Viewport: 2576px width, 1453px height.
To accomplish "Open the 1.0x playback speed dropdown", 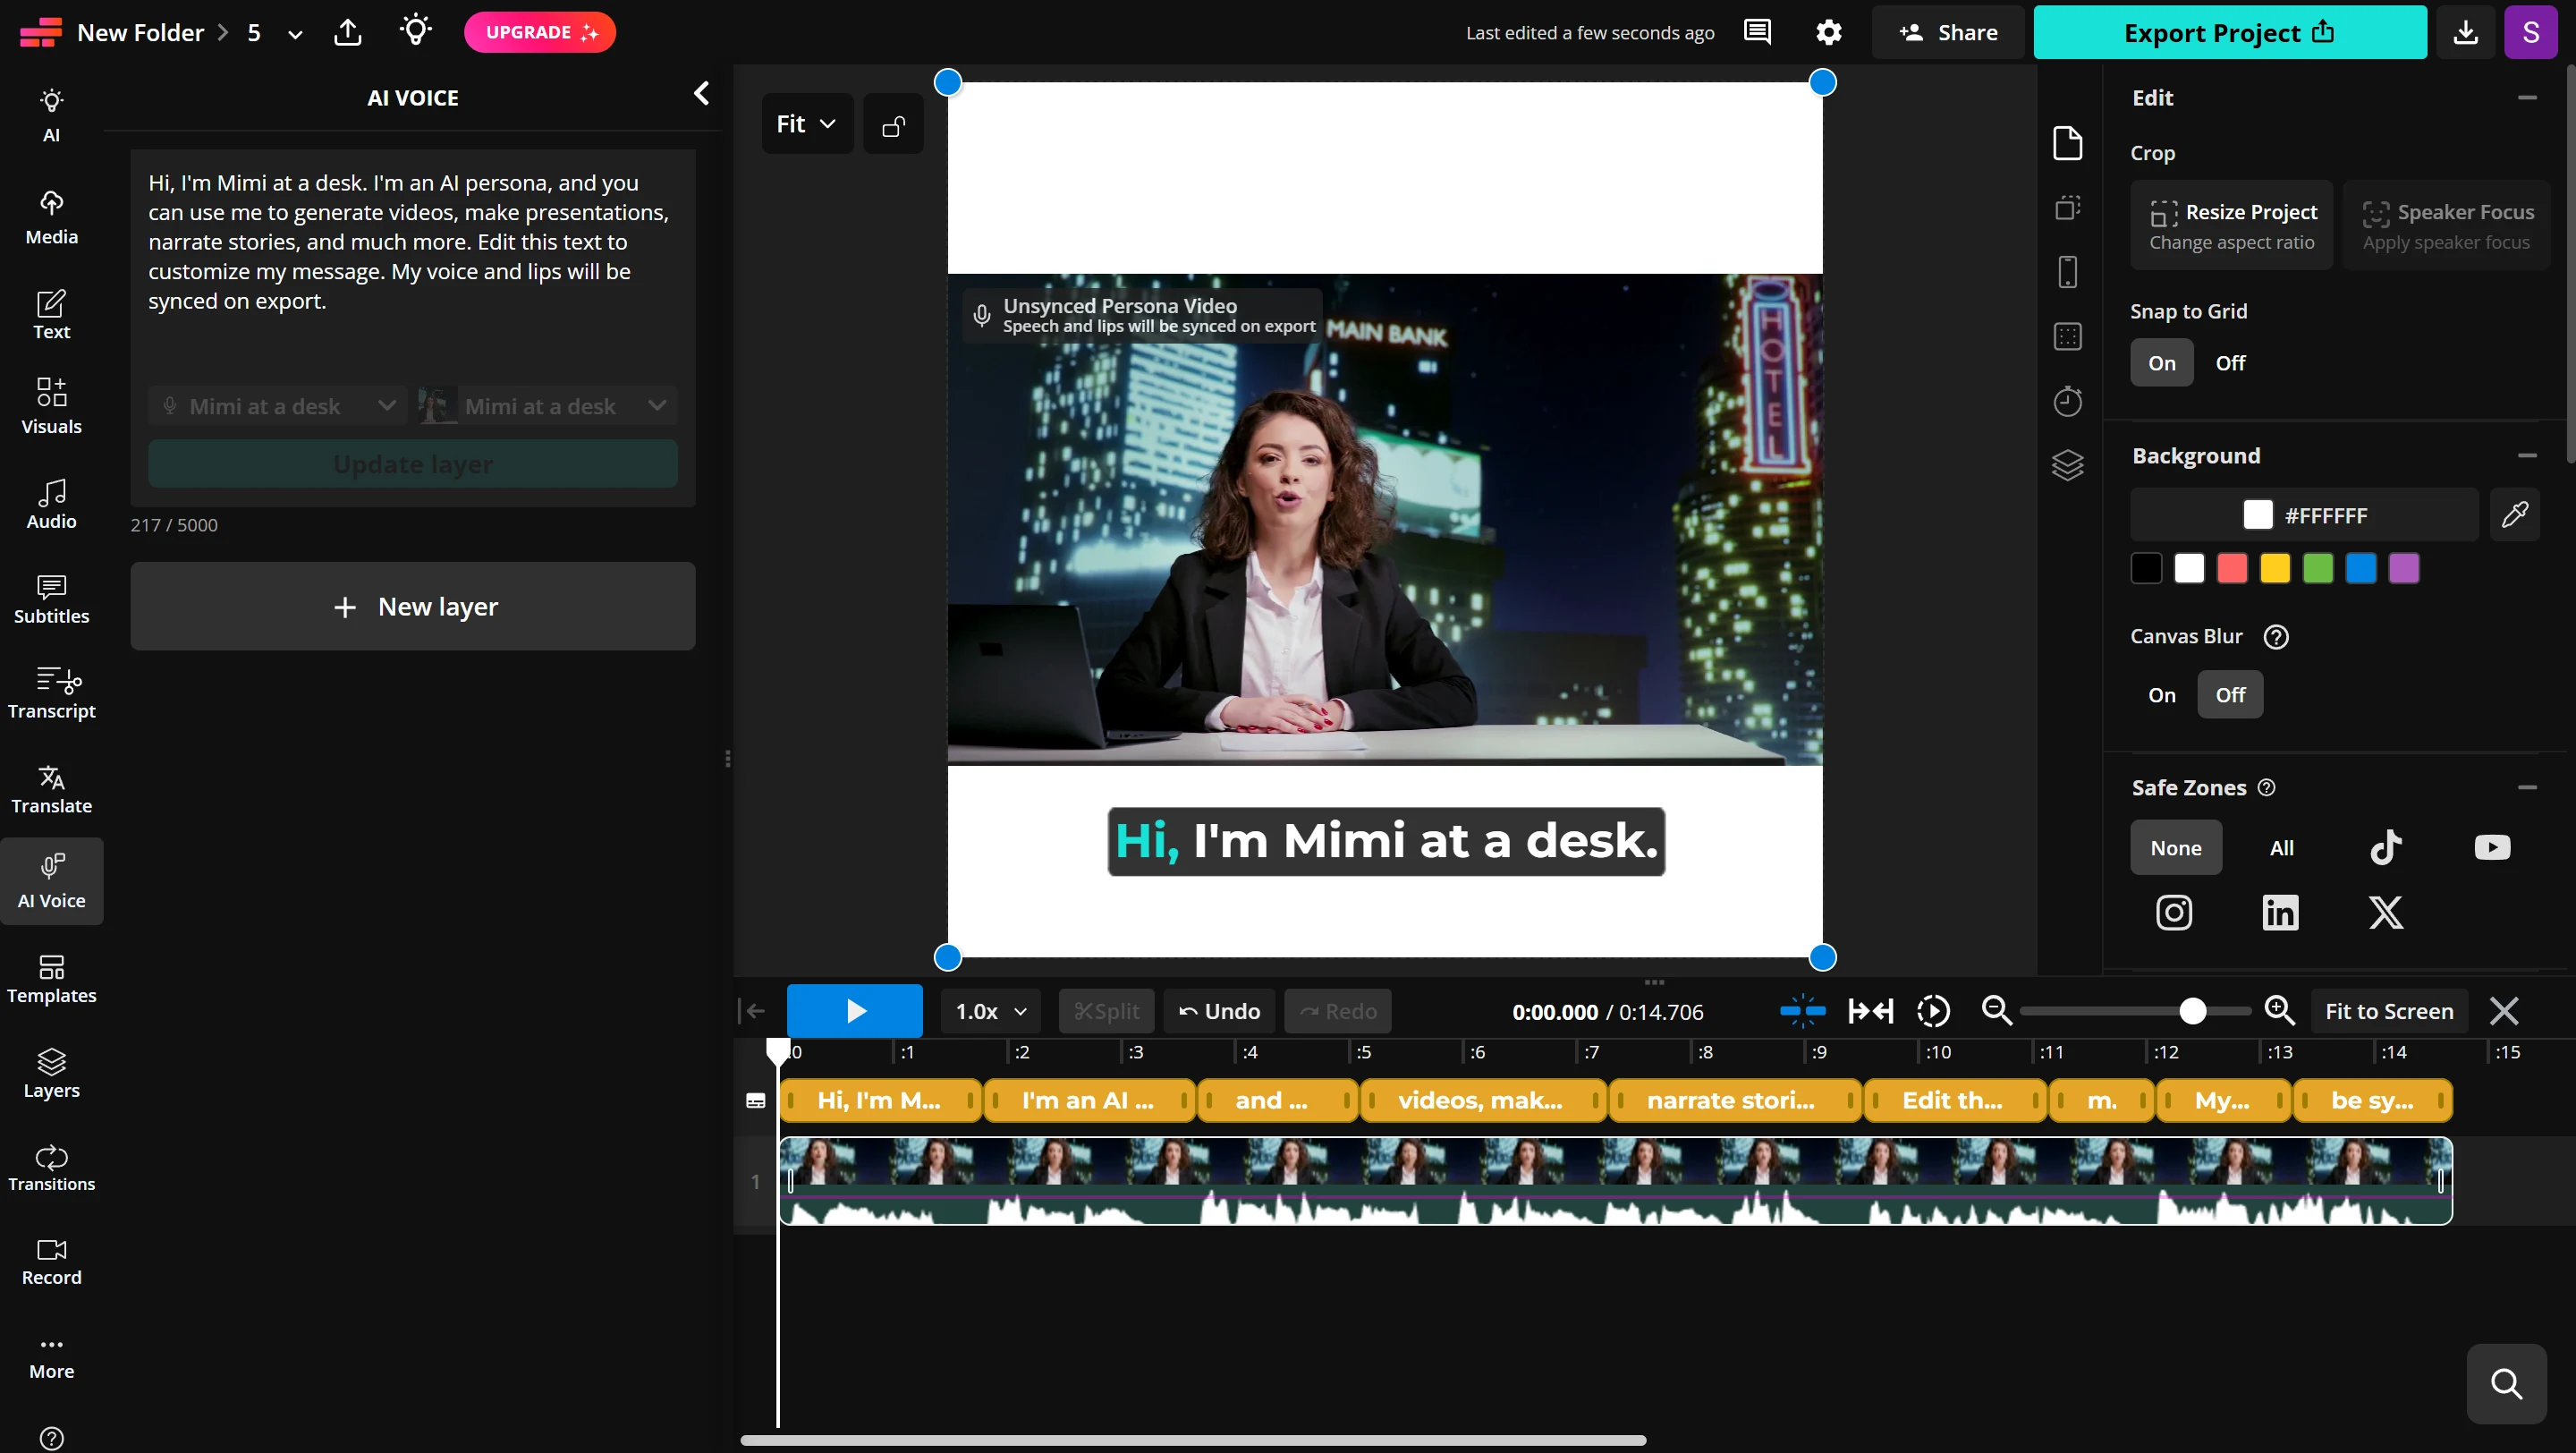I will click(x=990, y=1011).
